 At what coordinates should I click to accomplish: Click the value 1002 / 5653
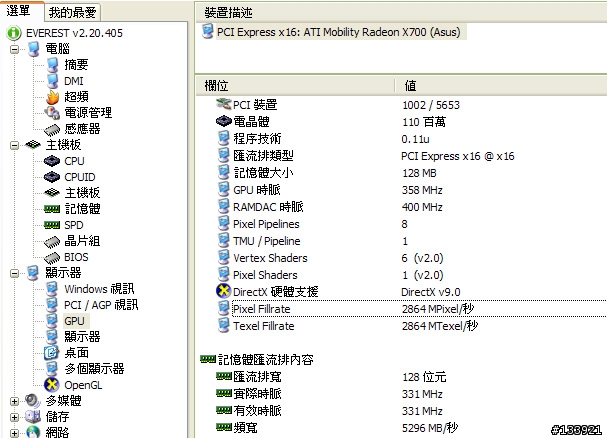click(431, 105)
